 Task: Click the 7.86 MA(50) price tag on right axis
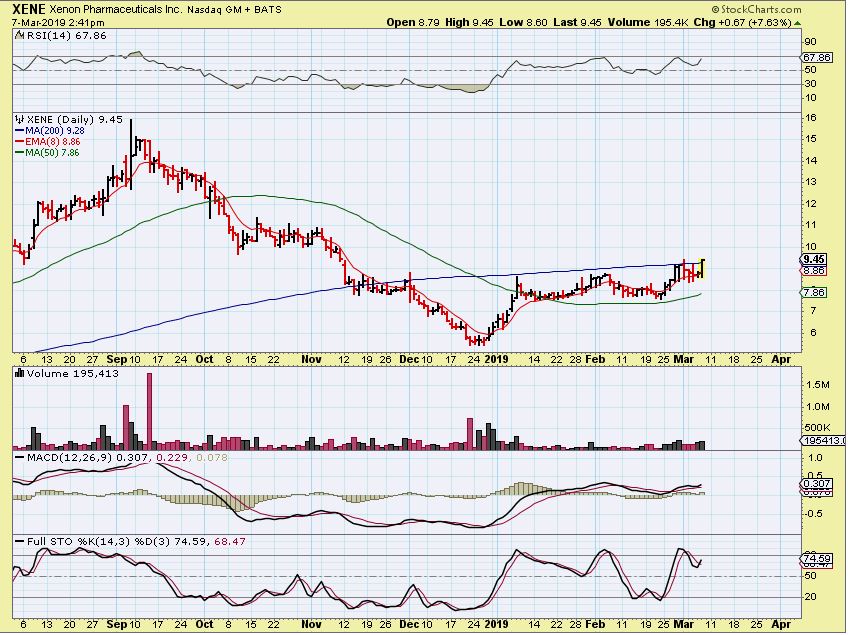814,293
